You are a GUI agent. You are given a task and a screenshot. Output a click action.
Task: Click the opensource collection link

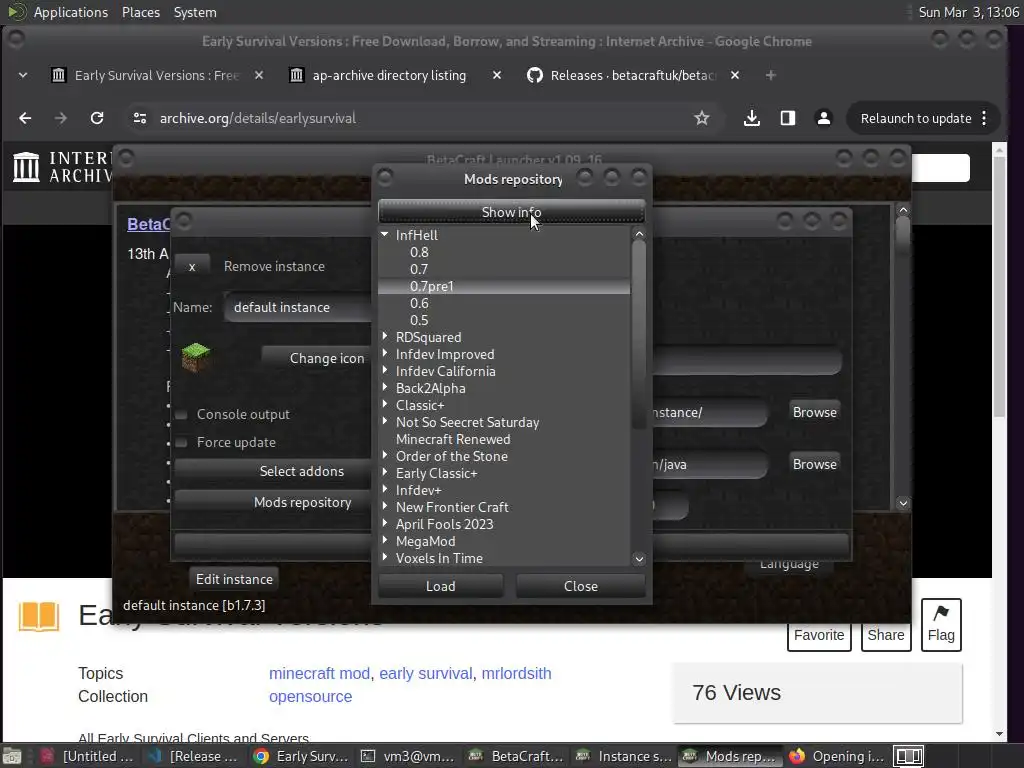tap(310, 697)
